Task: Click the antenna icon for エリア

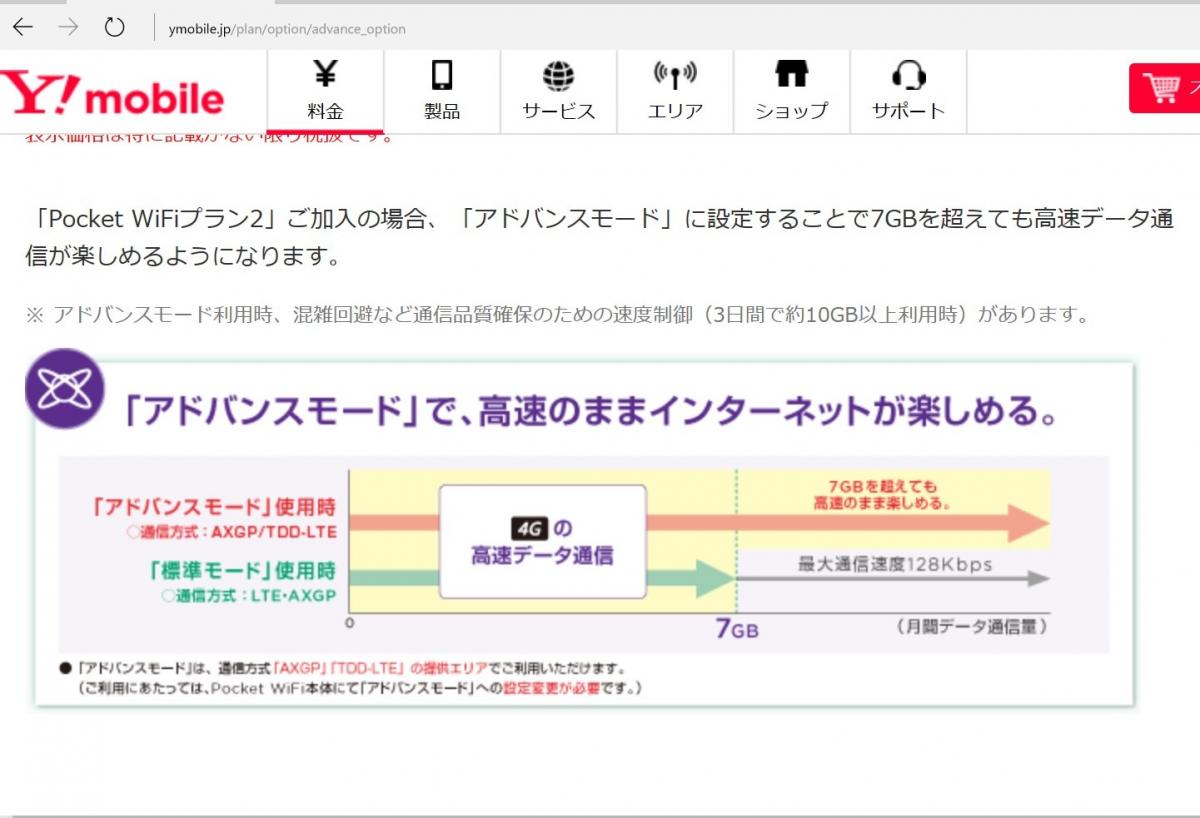Action: coord(675,76)
